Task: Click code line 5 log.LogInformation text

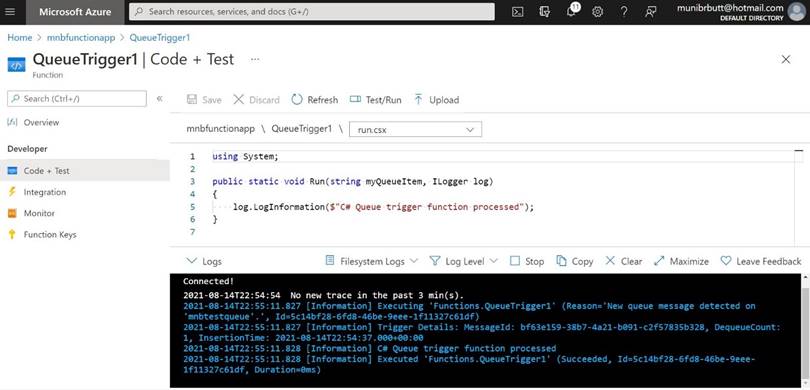Action: tap(383, 207)
